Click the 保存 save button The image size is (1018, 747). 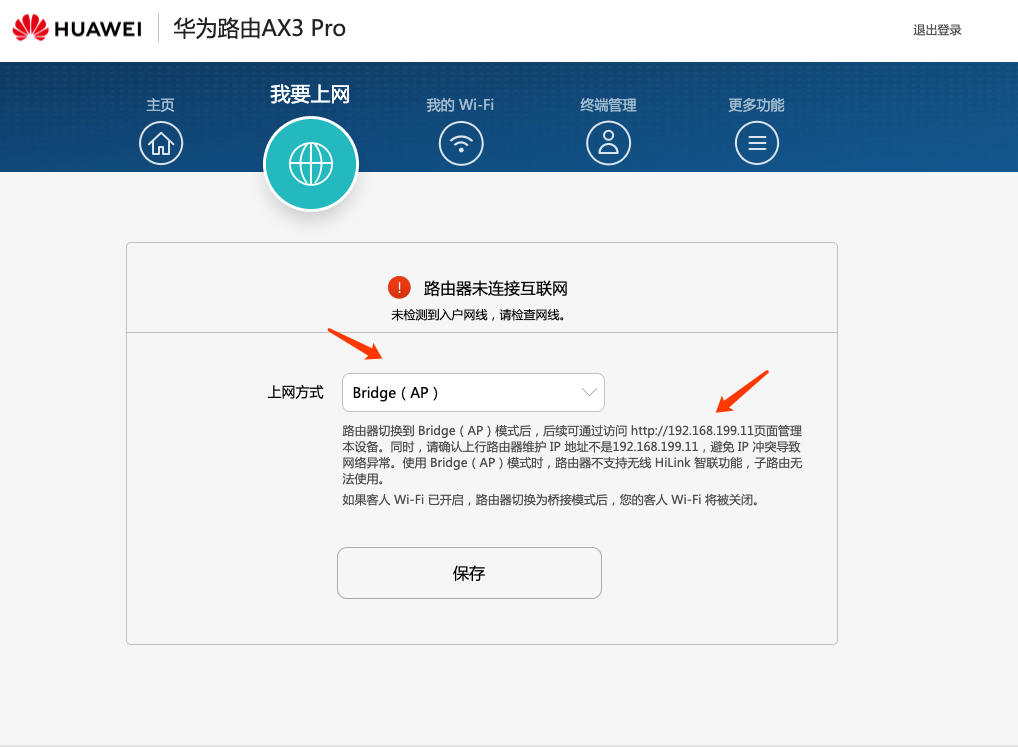(x=469, y=573)
